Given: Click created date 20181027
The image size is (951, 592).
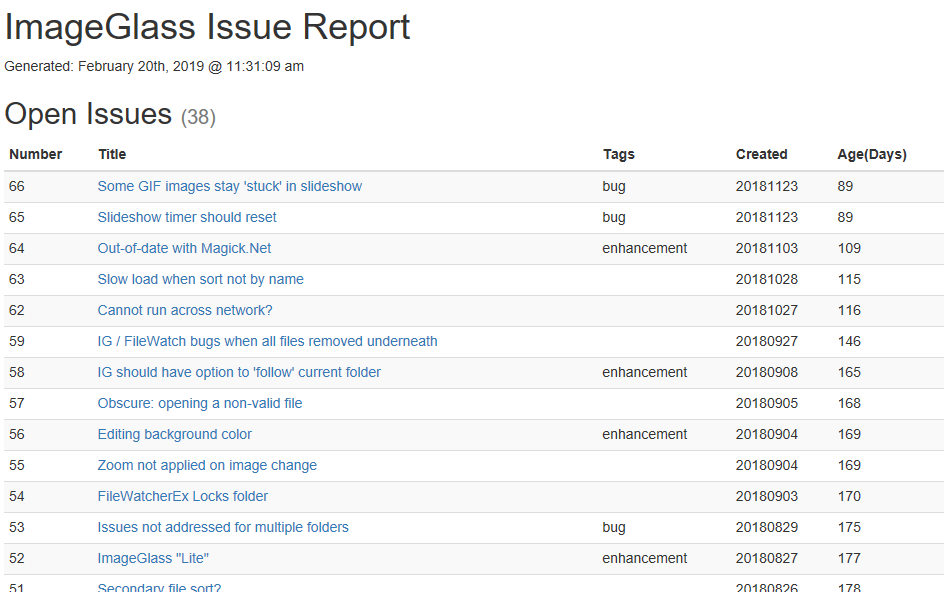Looking at the screenshot, I should (x=767, y=310).
